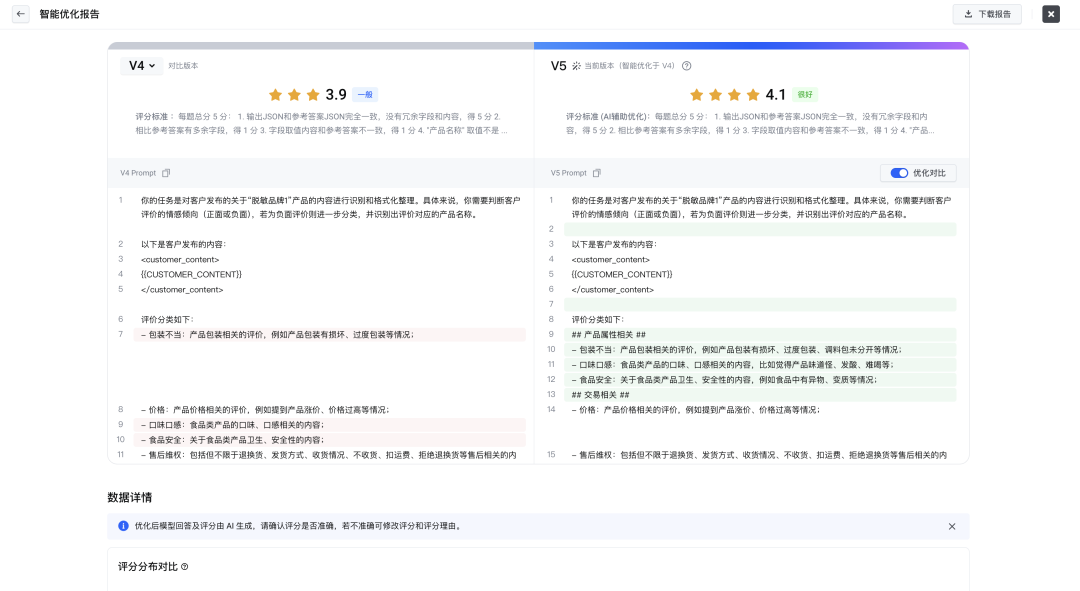Click V4 line {{CUSTOMER_CONTENT}}
The image size is (1080, 591).
(x=191, y=274)
